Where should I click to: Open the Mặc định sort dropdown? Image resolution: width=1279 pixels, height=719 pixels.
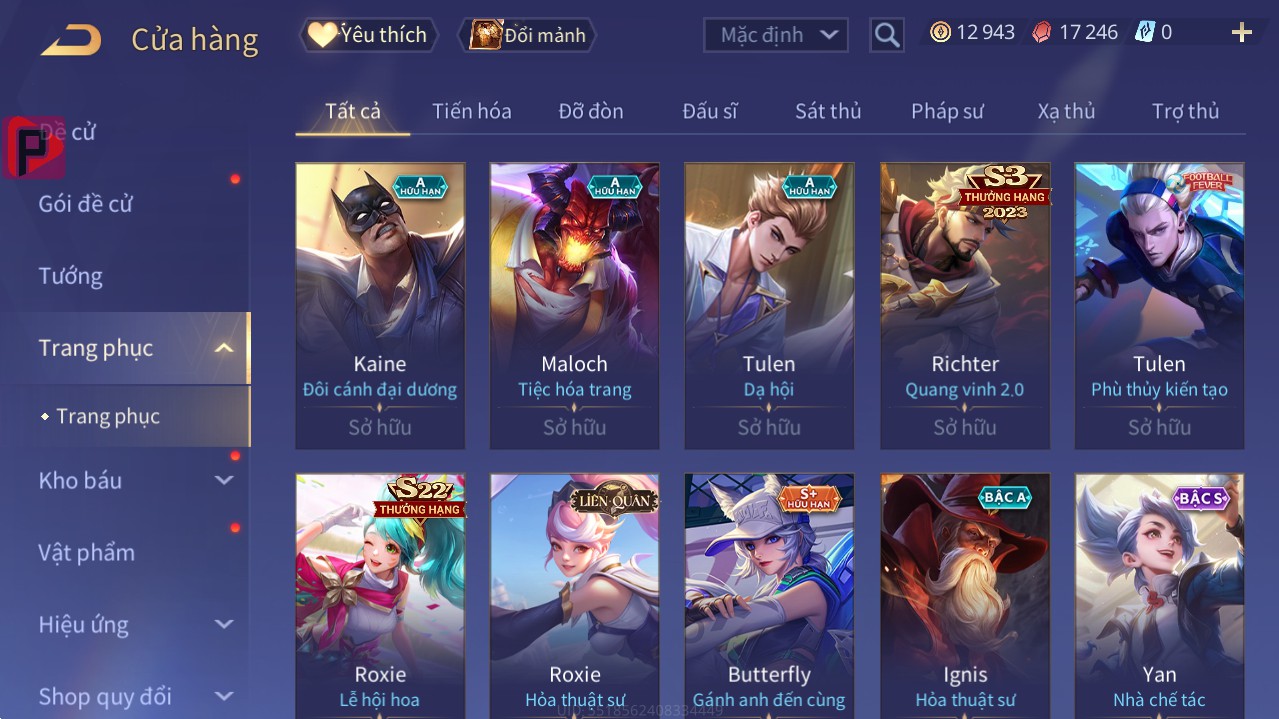click(x=776, y=35)
